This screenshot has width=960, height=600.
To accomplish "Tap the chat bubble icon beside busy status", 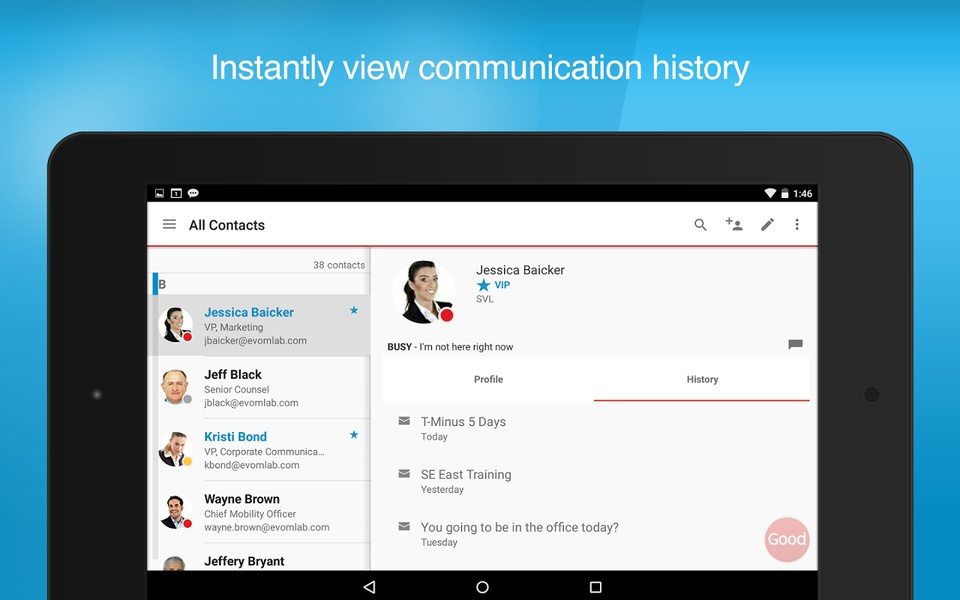I will pos(795,344).
